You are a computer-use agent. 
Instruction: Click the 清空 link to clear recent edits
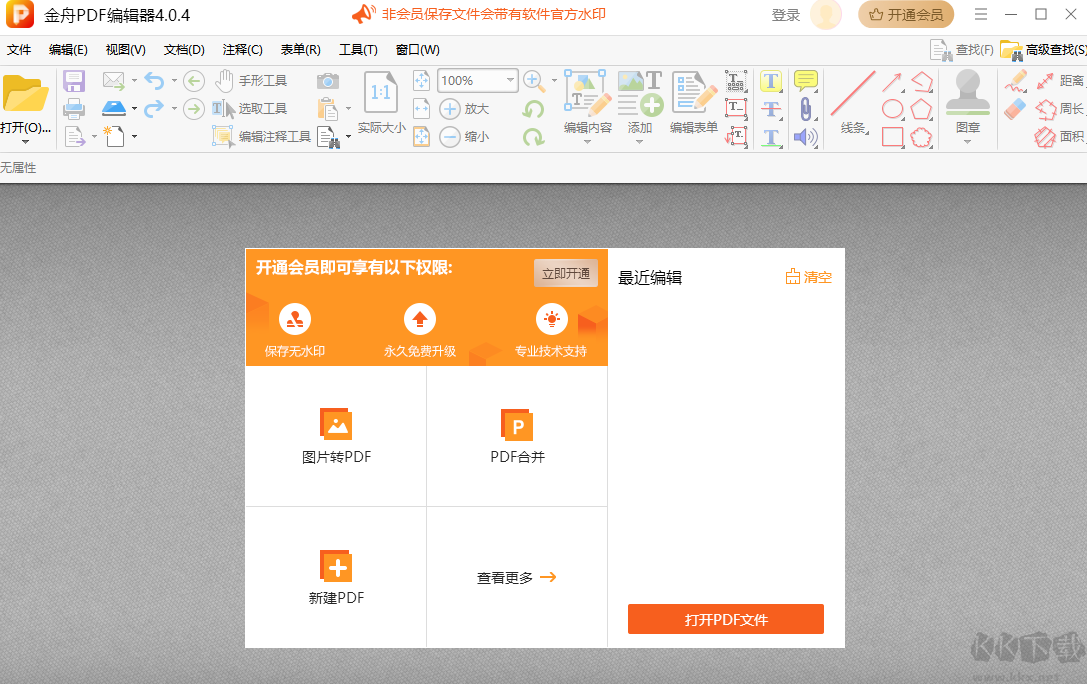pyautogui.click(x=809, y=277)
